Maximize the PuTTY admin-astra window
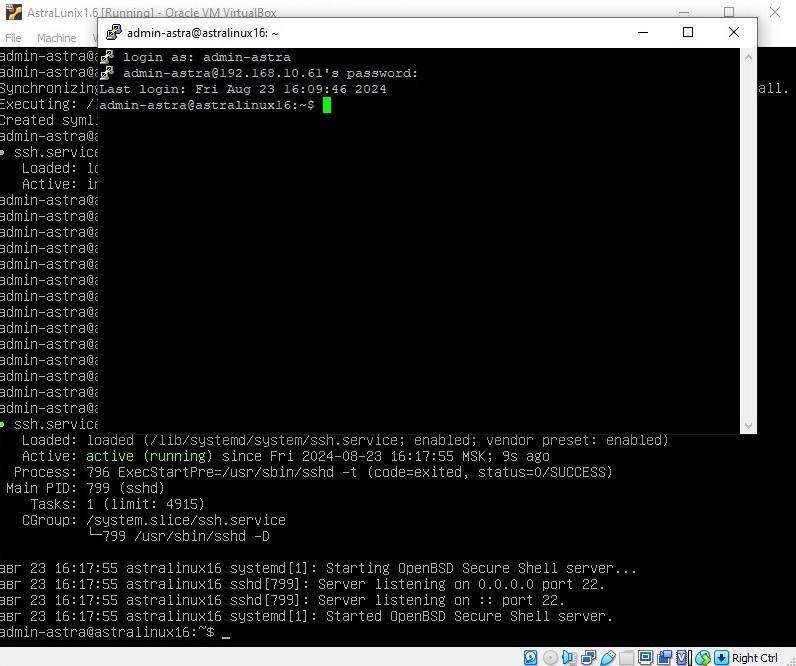Image resolution: width=796 pixels, height=666 pixels. coord(688,32)
